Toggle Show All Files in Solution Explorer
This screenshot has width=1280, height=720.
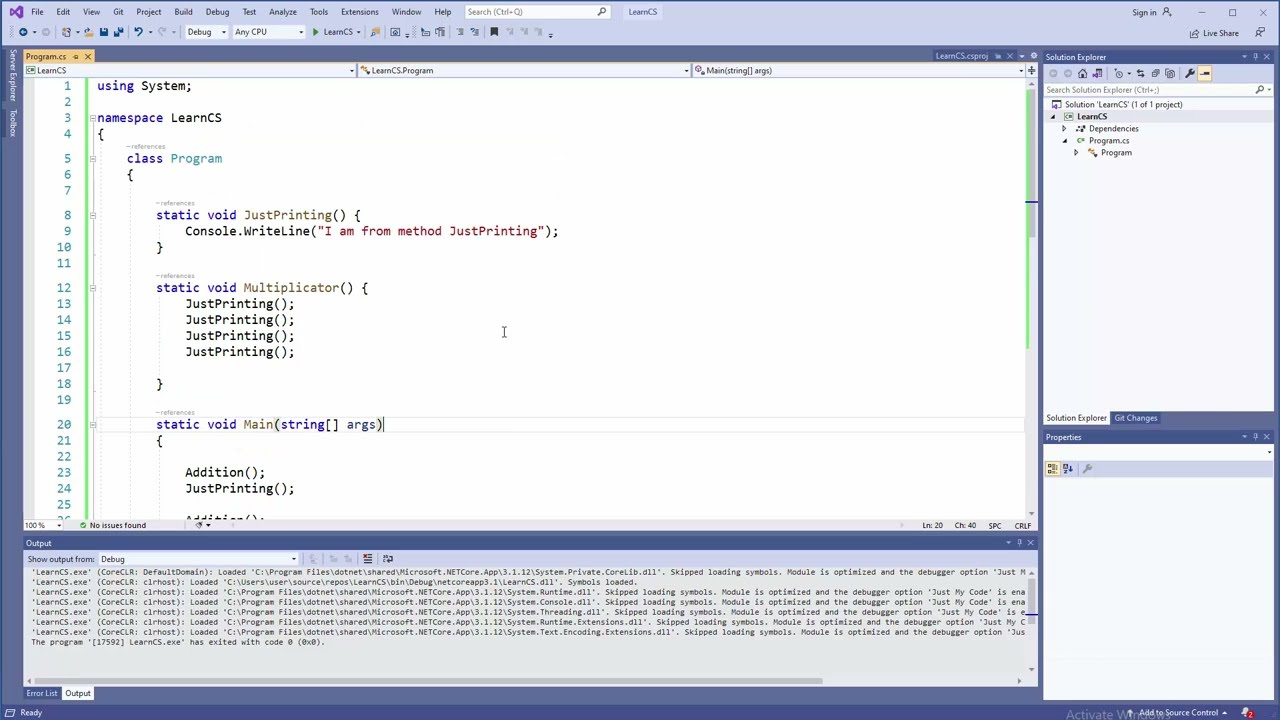(1170, 74)
